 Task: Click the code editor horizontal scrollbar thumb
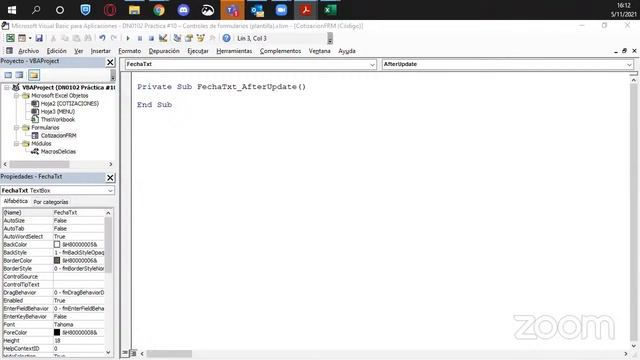coord(169,353)
